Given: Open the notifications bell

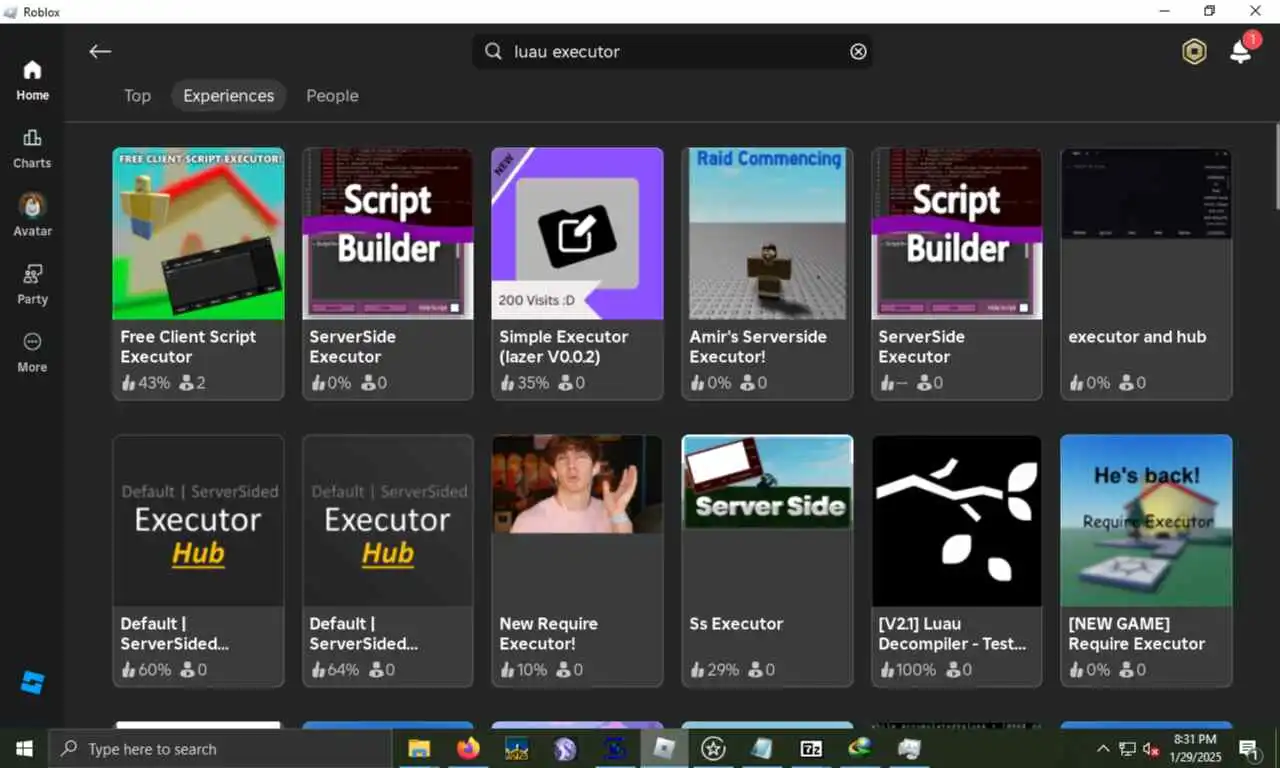Looking at the screenshot, I should (x=1241, y=51).
